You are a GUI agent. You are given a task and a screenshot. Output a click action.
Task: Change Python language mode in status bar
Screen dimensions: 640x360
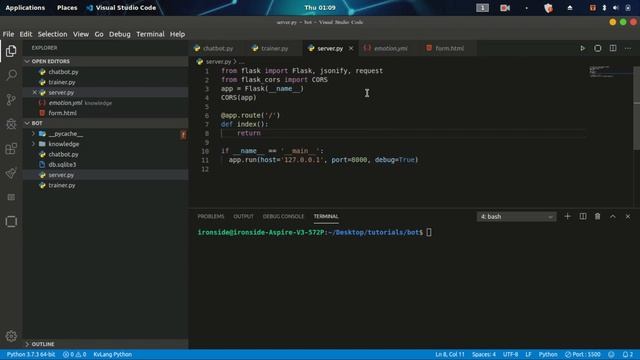(x=548, y=354)
